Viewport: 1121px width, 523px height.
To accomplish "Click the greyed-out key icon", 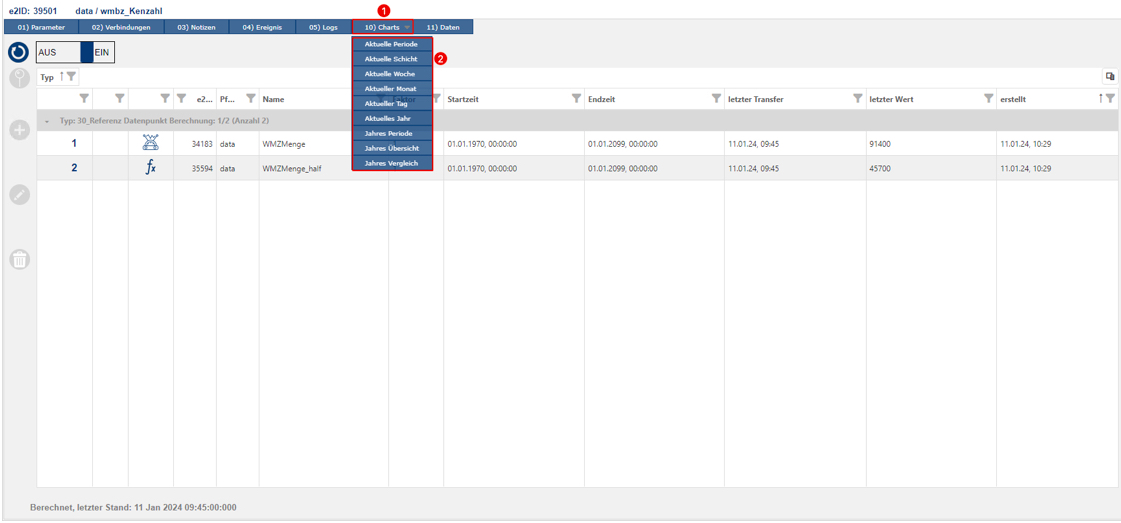I will click(x=19, y=78).
